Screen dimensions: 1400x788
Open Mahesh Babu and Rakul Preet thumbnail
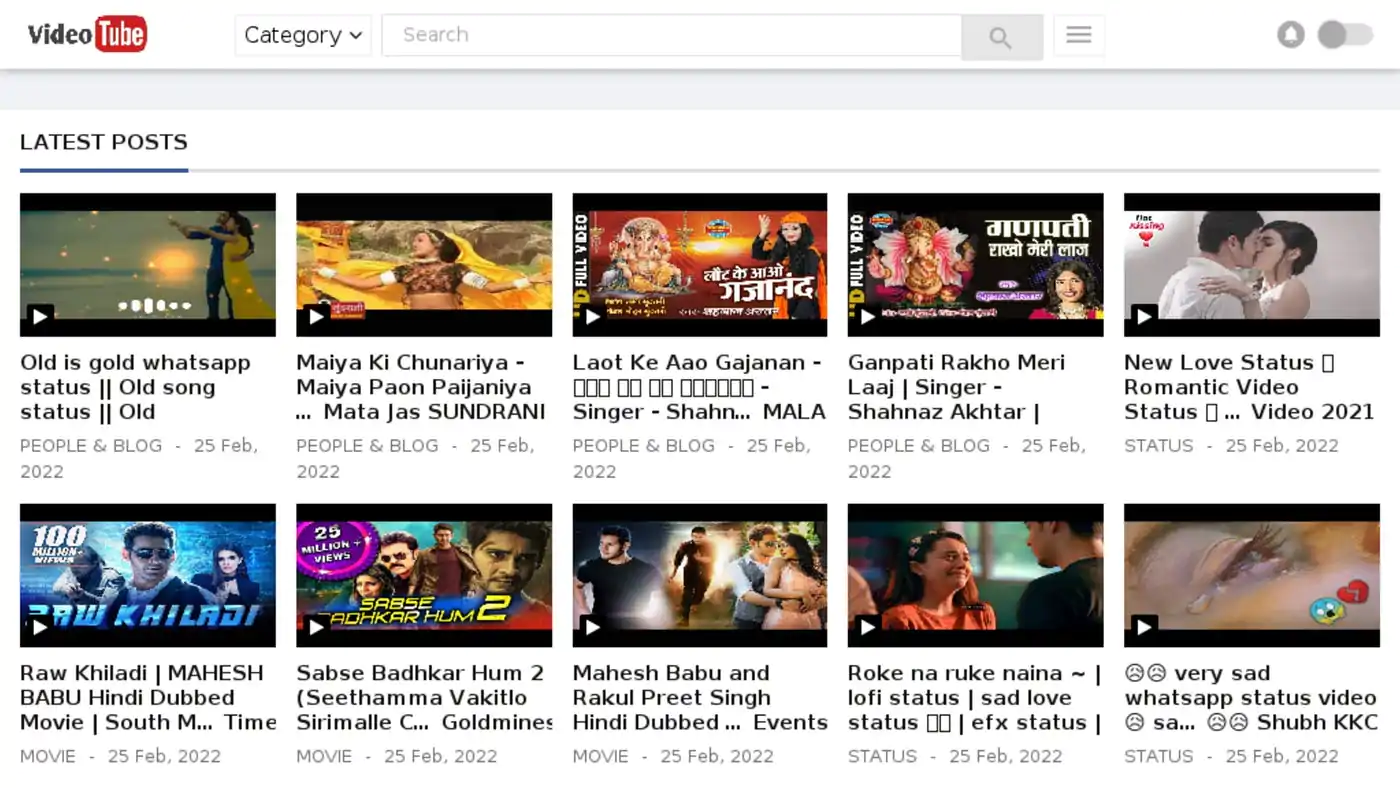click(700, 575)
